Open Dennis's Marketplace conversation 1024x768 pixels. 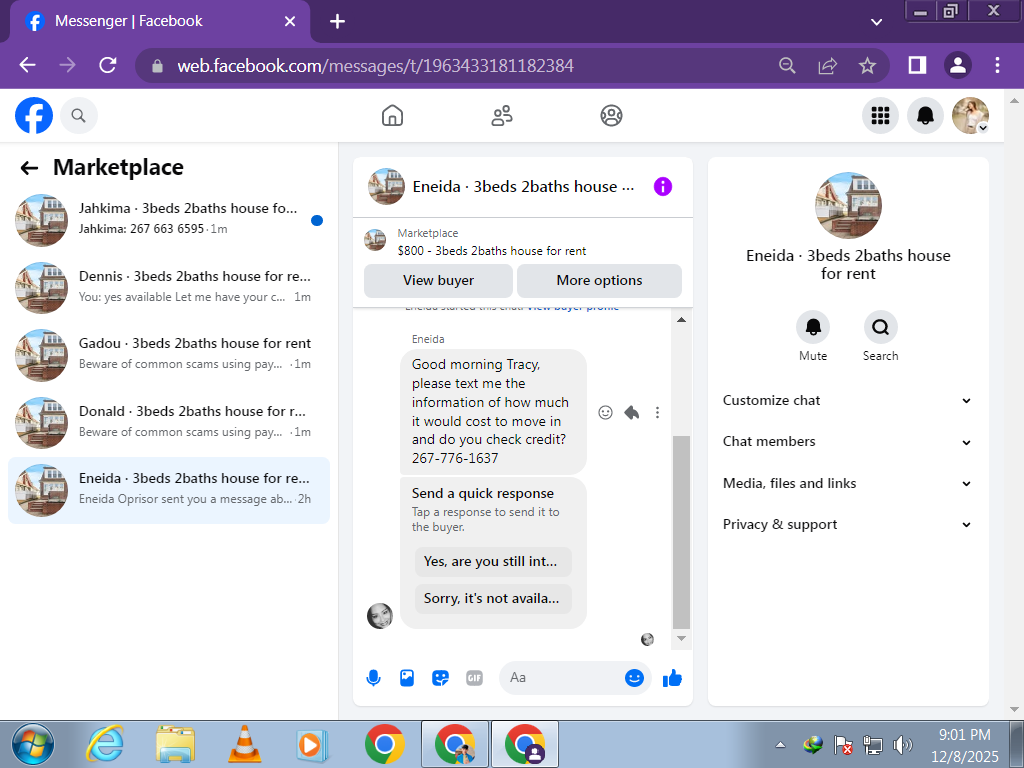(168, 287)
